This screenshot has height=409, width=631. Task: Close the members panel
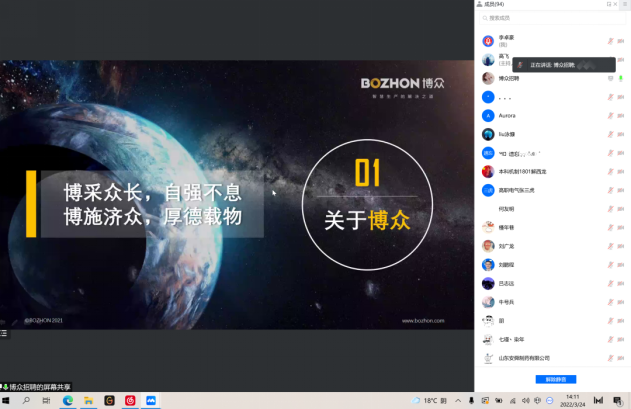click(x=615, y=4)
